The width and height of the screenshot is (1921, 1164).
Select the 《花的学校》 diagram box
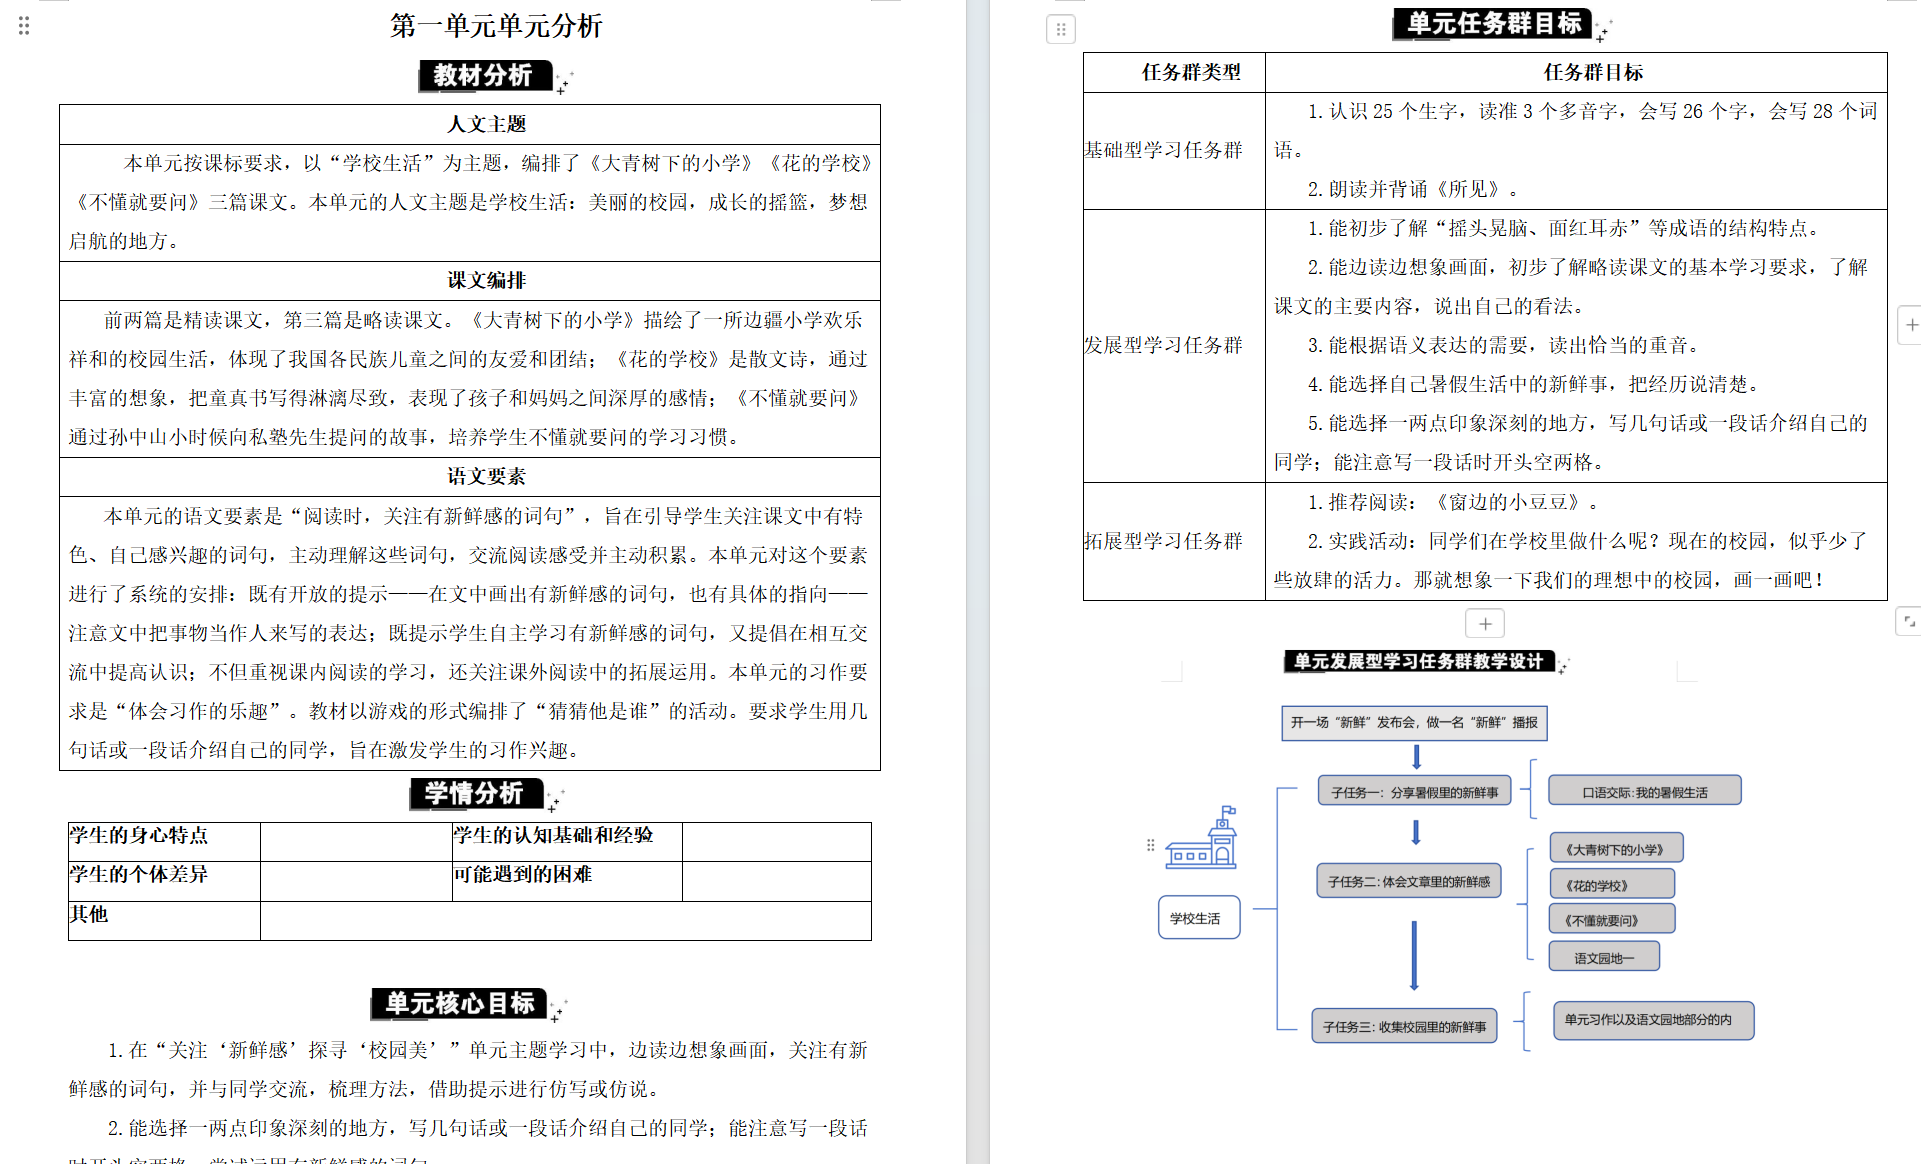1612,885
